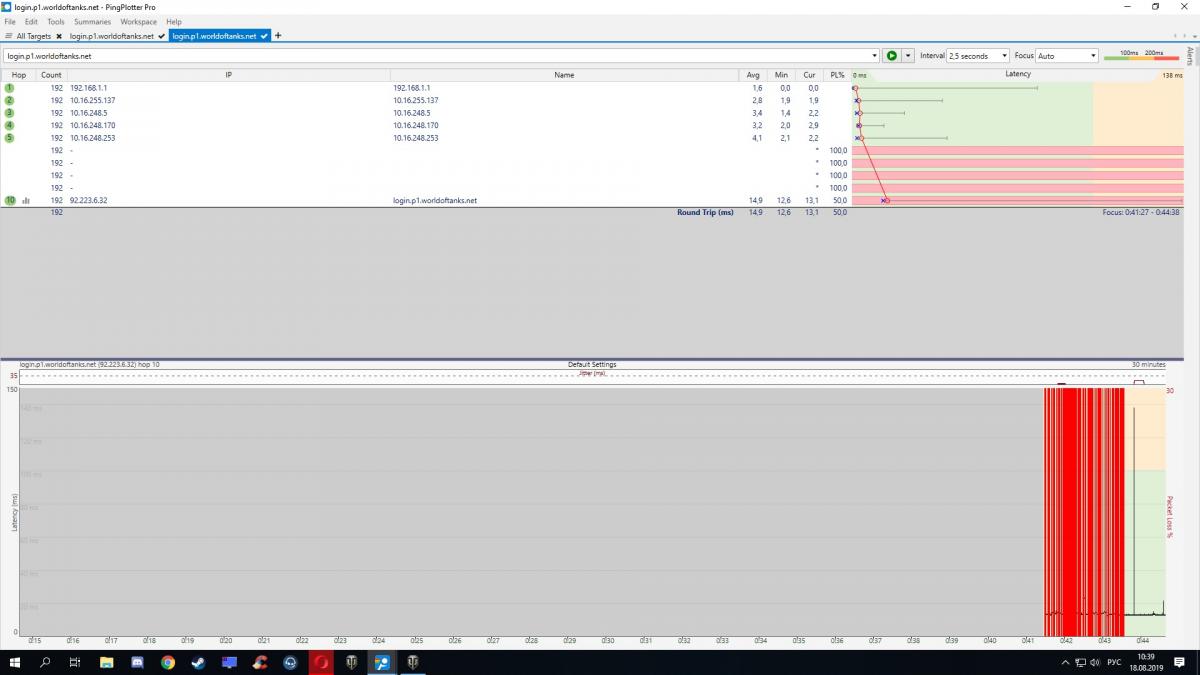Open the Workspace menu
The width and height of the screenshot is (1200, 675).
coord(138,21)
